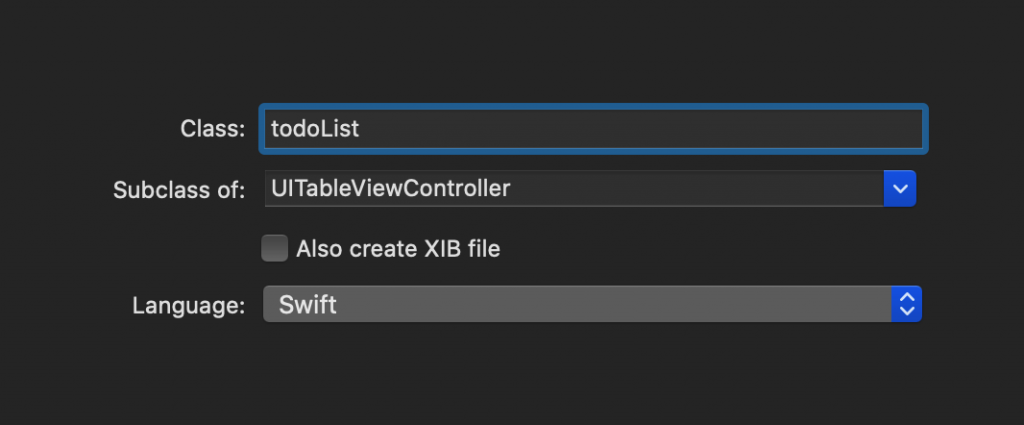The width and height of the screenshot is (1024, 425).
Task: Click the "Swift" language selection text
Action: 308,305
